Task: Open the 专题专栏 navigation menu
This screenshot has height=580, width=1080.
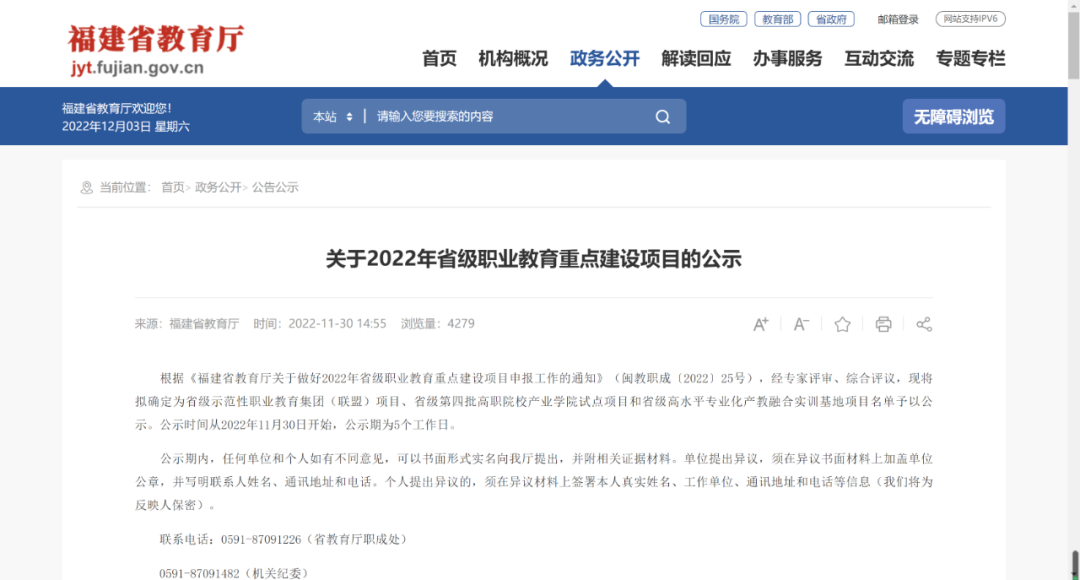Action: pyautogui.click(x=970, y=59)
